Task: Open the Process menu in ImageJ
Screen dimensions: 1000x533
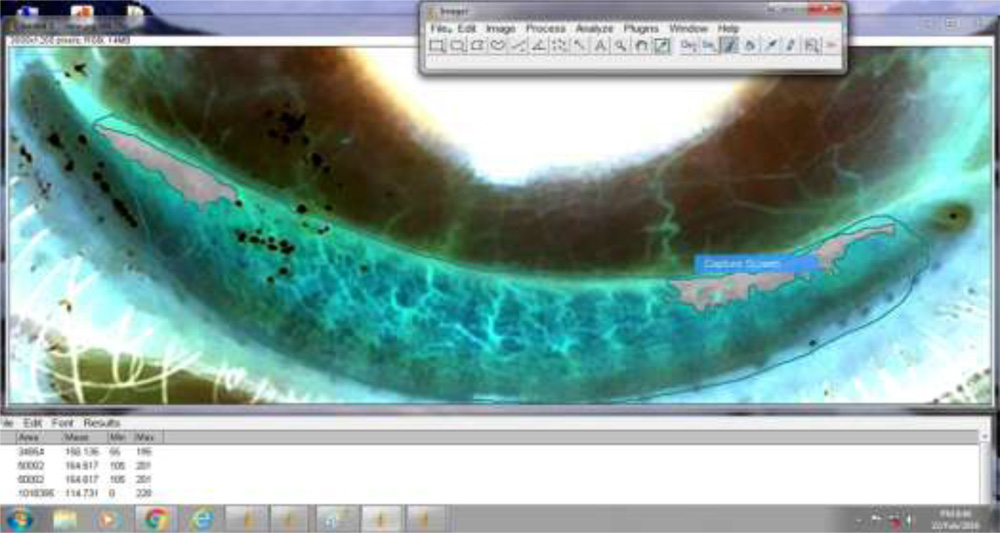Action: pos(545,29)
